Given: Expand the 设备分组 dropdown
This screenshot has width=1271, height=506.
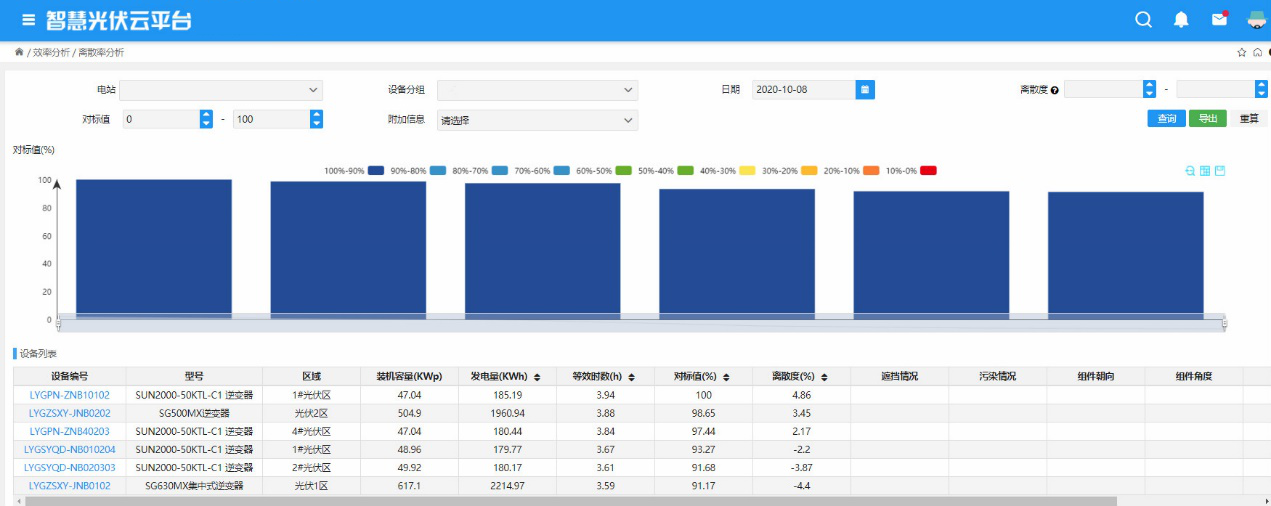Looking at the screenshot, I should pos(537,90).
